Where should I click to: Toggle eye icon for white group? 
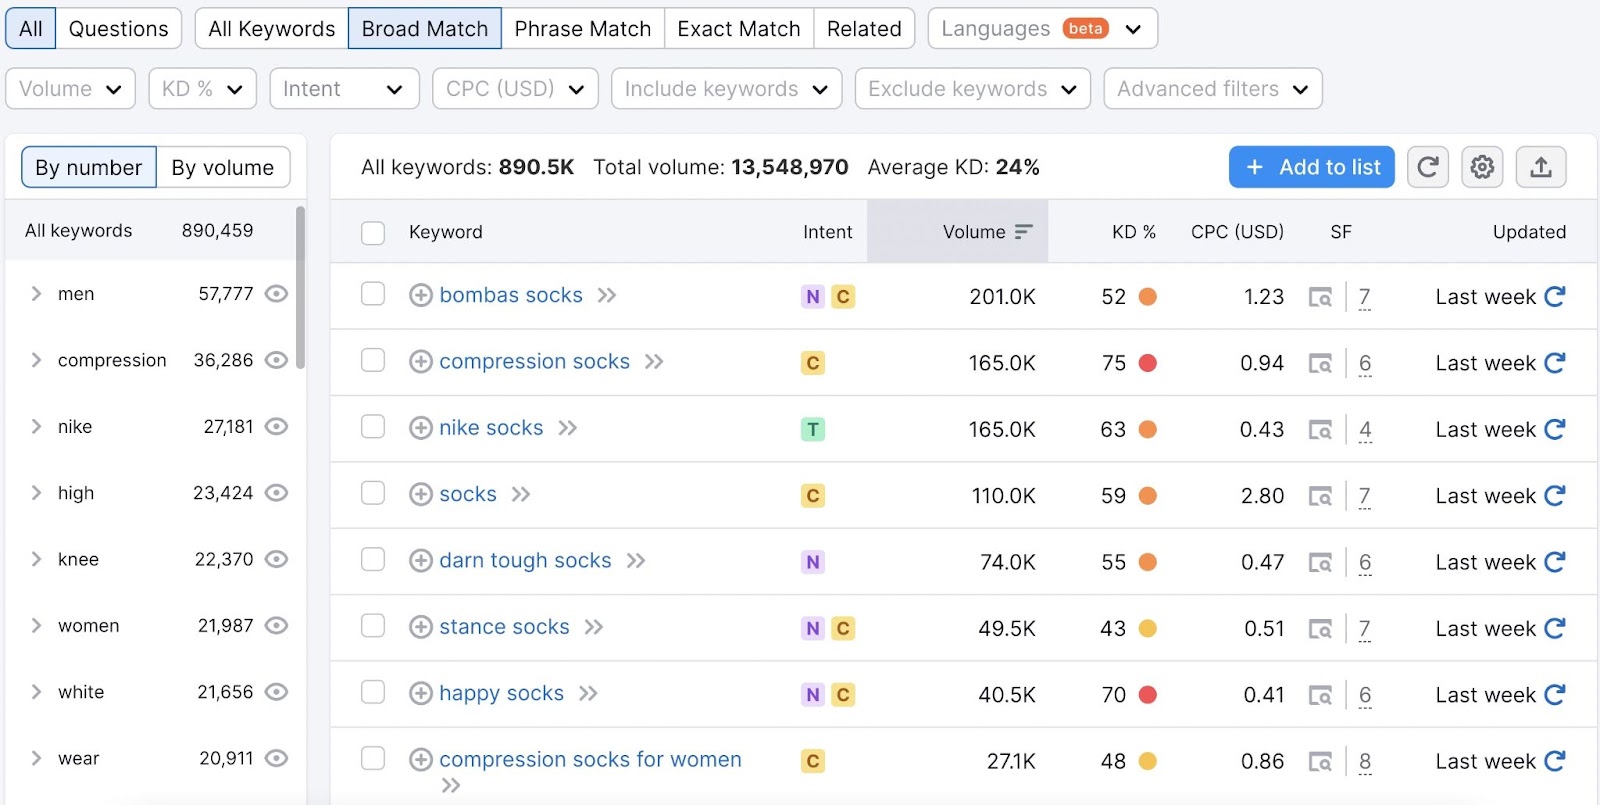tap(276, 692)
